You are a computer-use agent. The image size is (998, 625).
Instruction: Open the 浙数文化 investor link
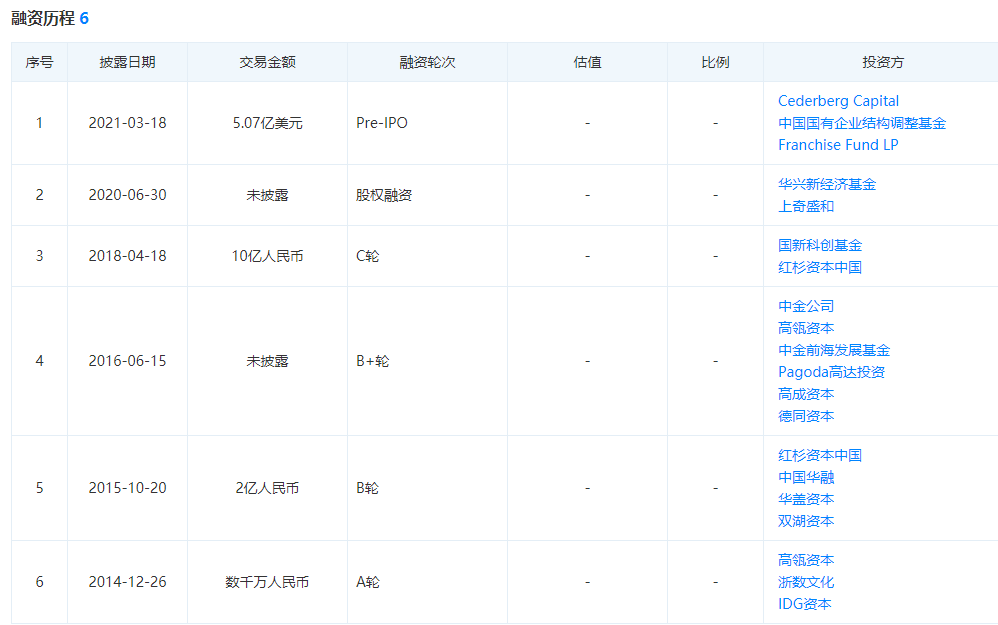[806, 582]
